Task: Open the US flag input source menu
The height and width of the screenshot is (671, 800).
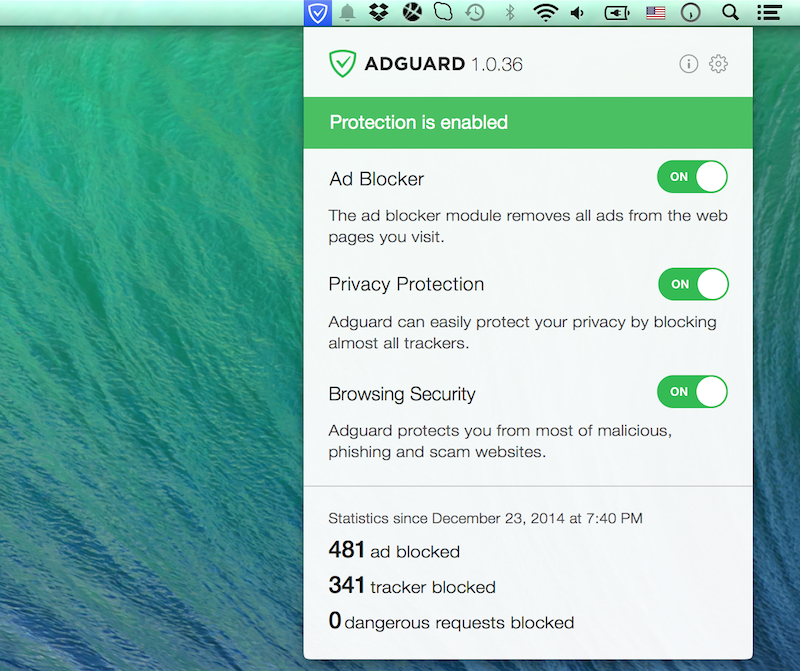Action: click(x=656, y=13)
